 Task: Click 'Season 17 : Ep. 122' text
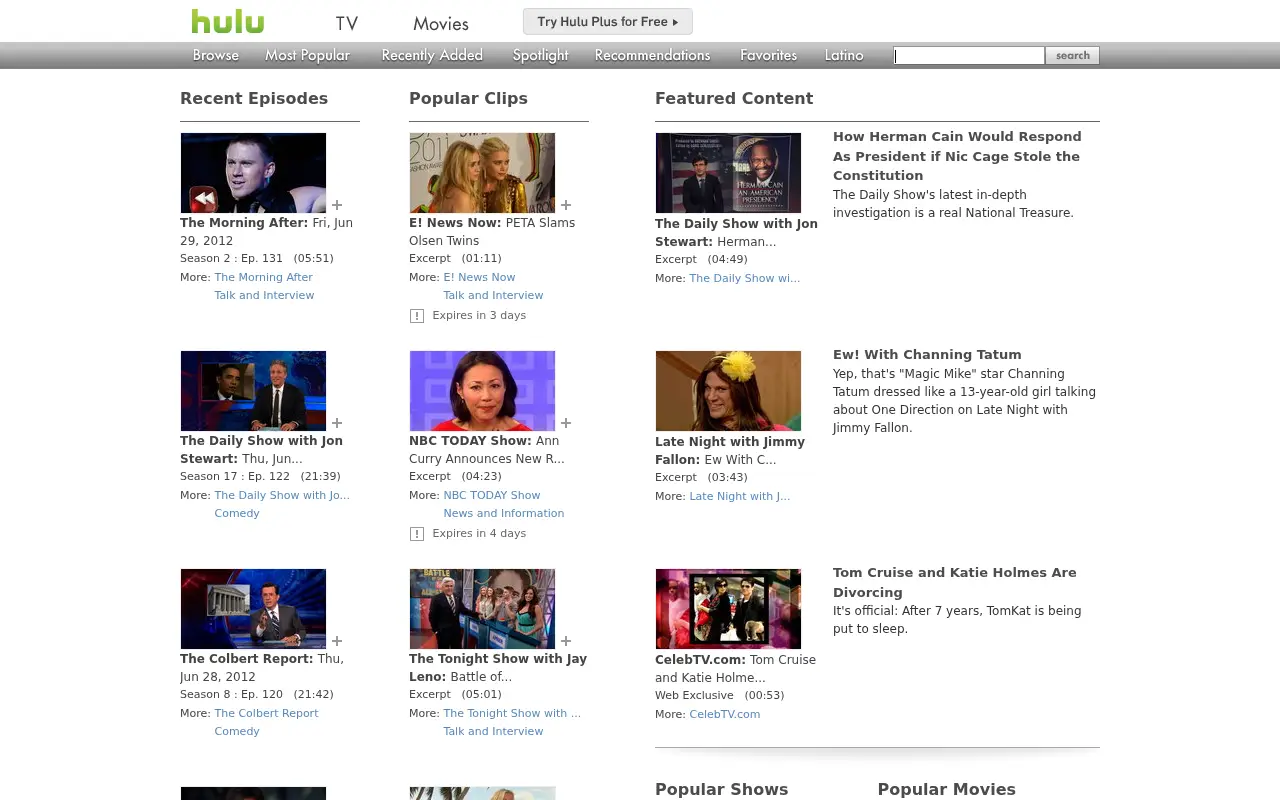click(x=235, y=476)
